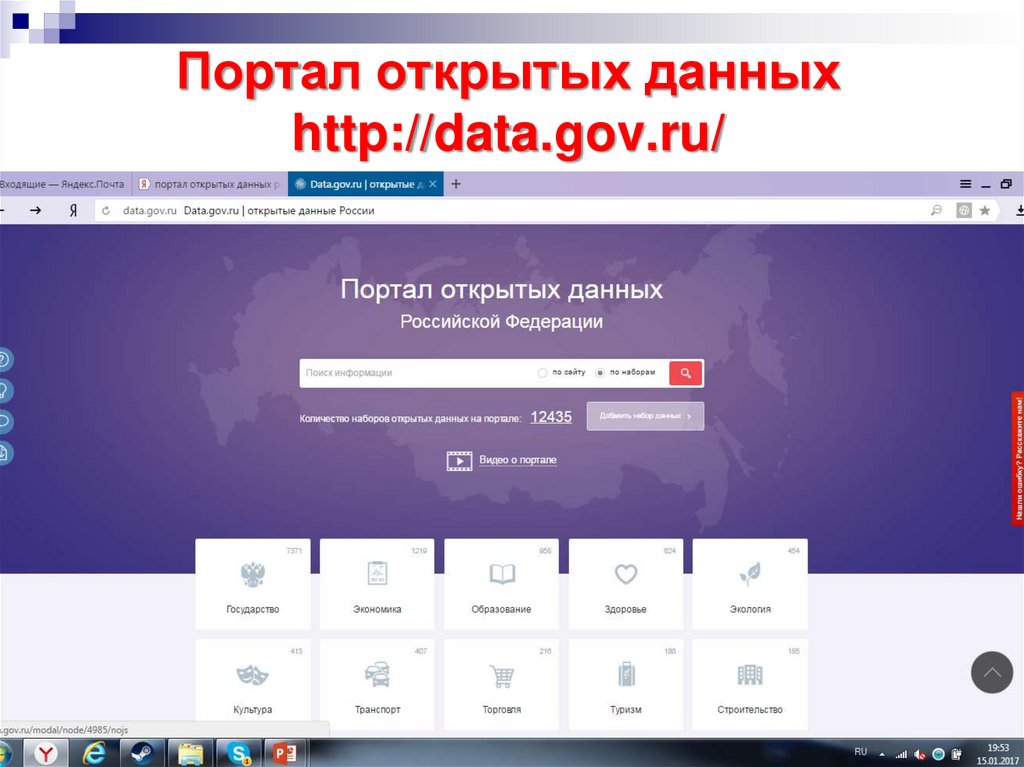Click the Торговля shopping cart icon

[x=502, y=676]
